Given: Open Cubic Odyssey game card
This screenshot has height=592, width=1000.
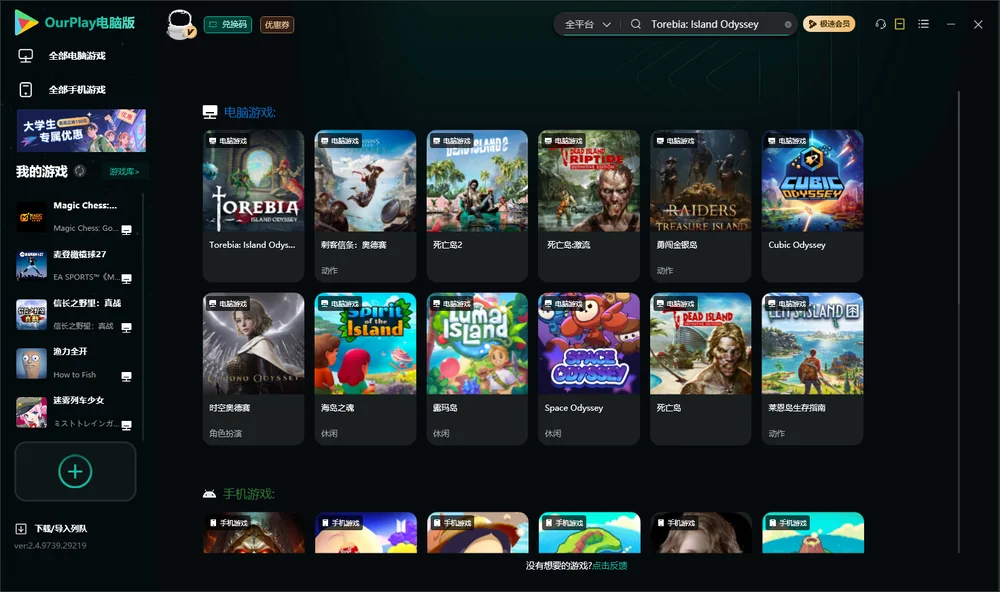Looking at the screenshot, I should (812, 205).
